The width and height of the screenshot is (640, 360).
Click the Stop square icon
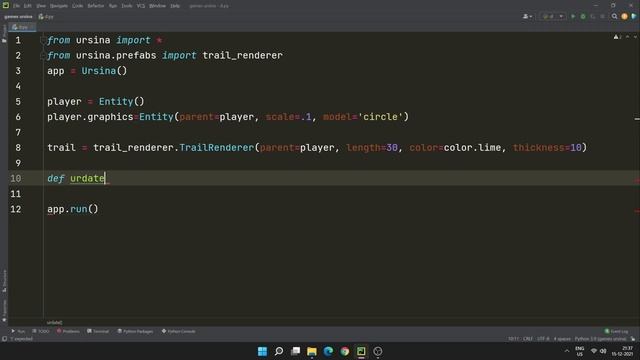click(602, 16)
